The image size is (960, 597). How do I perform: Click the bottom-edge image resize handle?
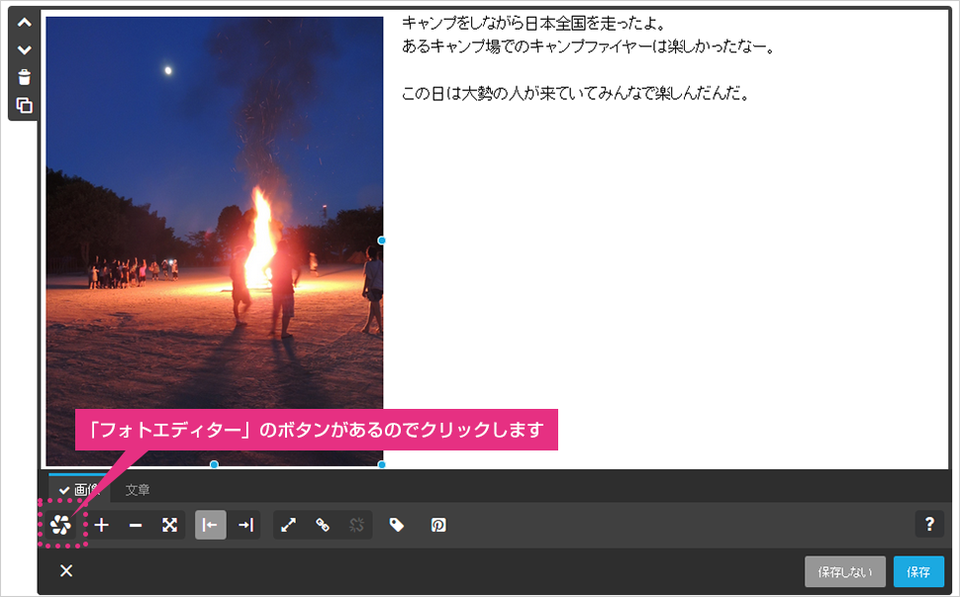click(214, 465)
